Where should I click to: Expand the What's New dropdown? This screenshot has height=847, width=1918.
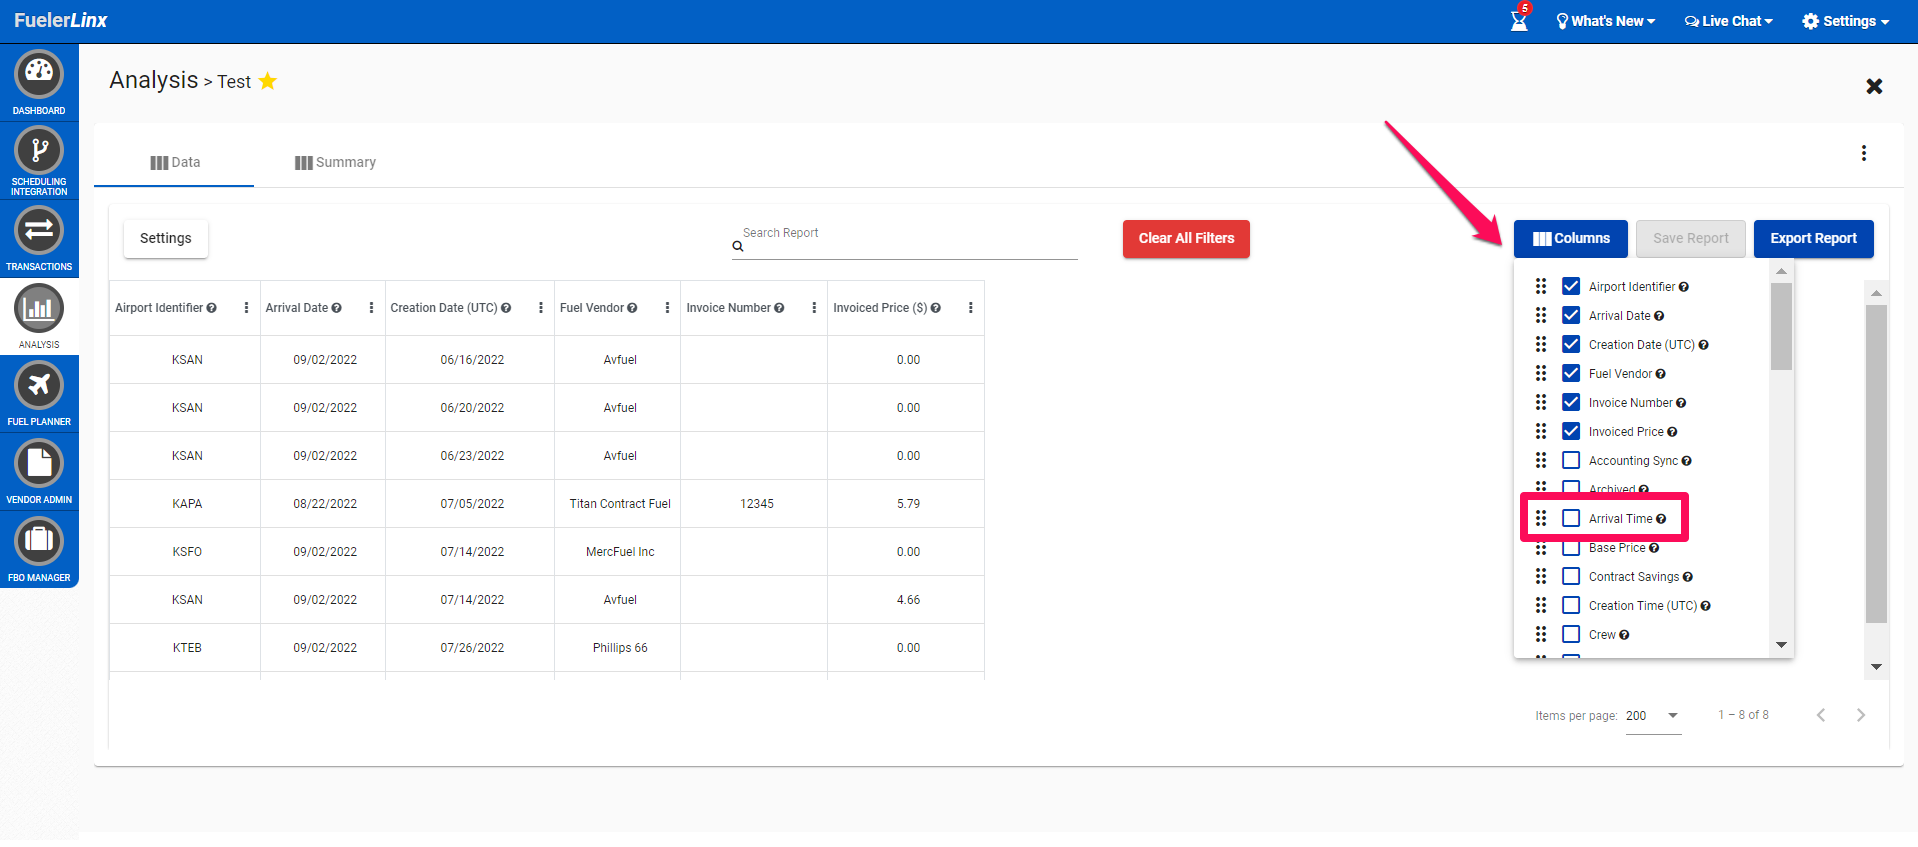tap(1606, 21)
